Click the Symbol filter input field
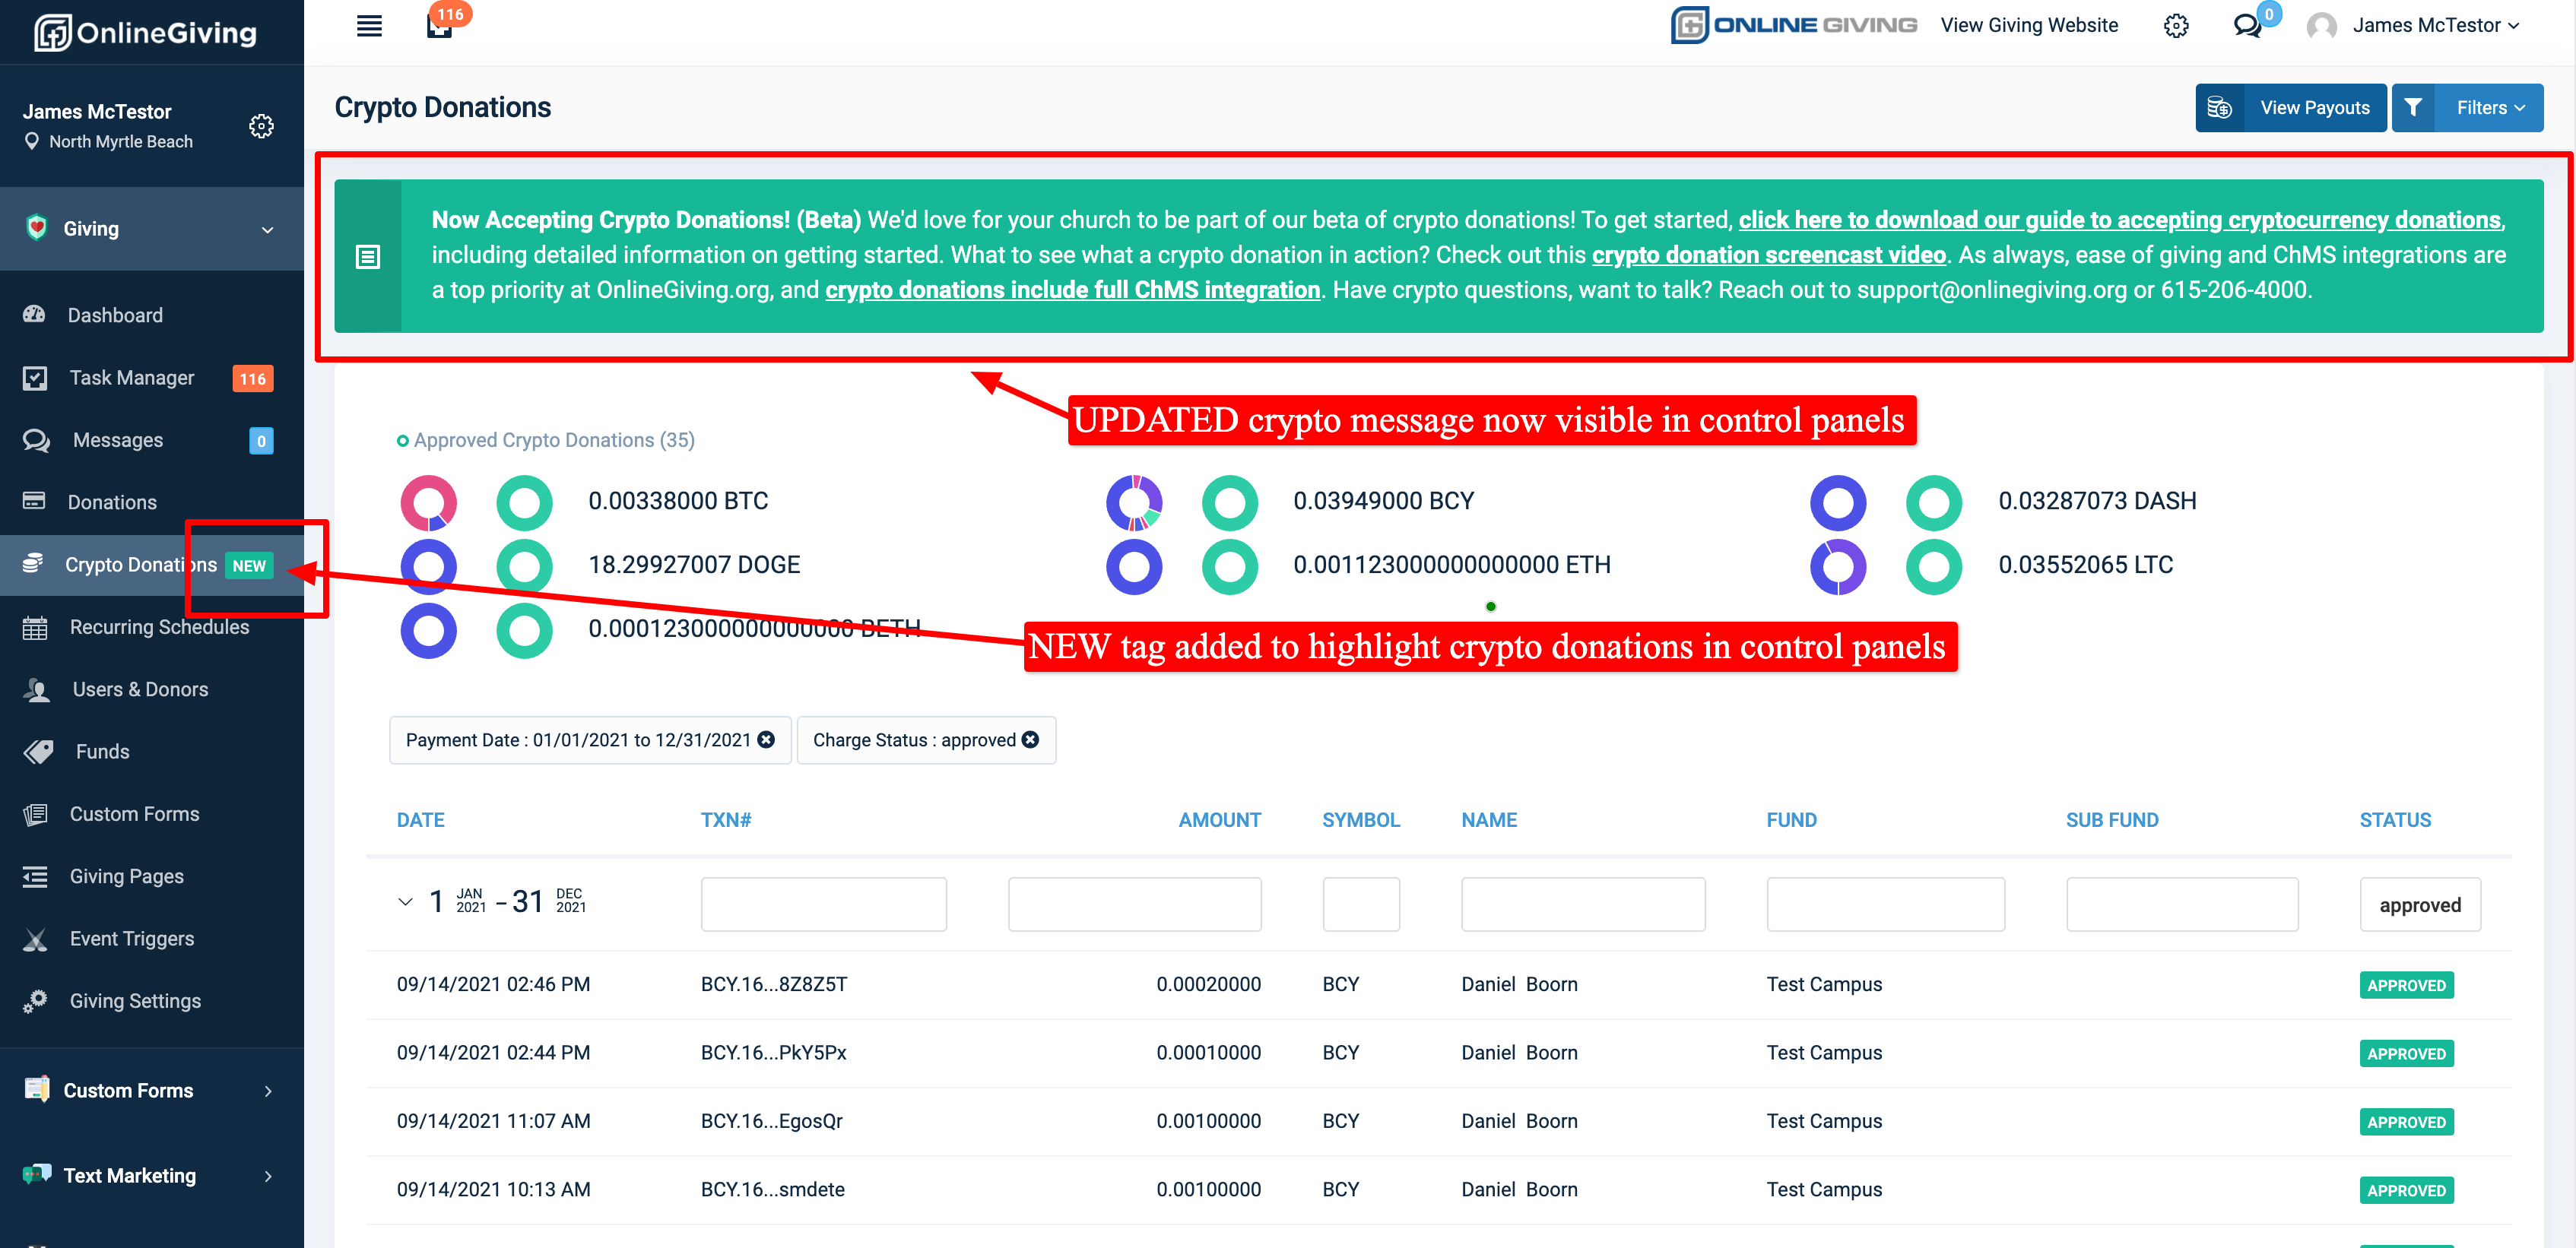Viewport: 2576px width, 1248px height. click(x=1361, y=904)
